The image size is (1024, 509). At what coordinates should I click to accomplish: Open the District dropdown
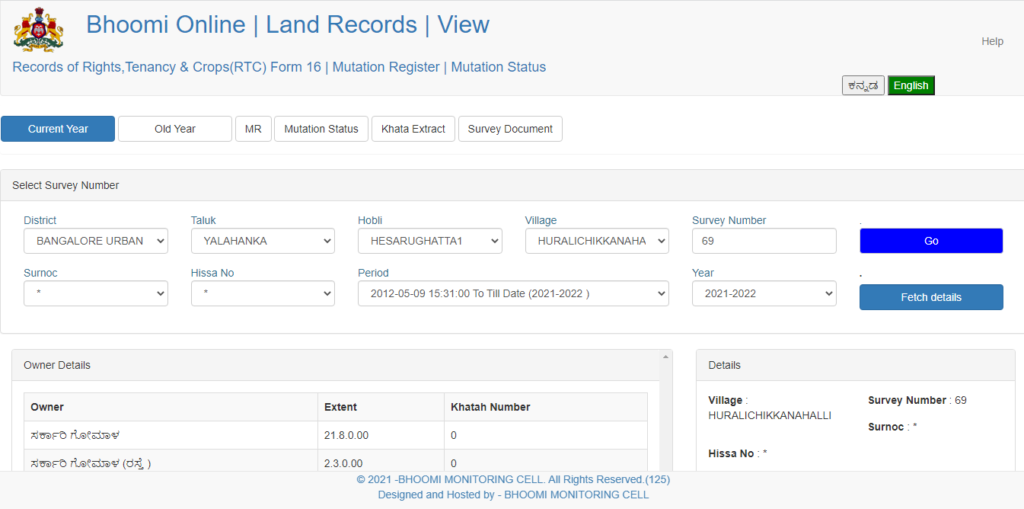96,241
